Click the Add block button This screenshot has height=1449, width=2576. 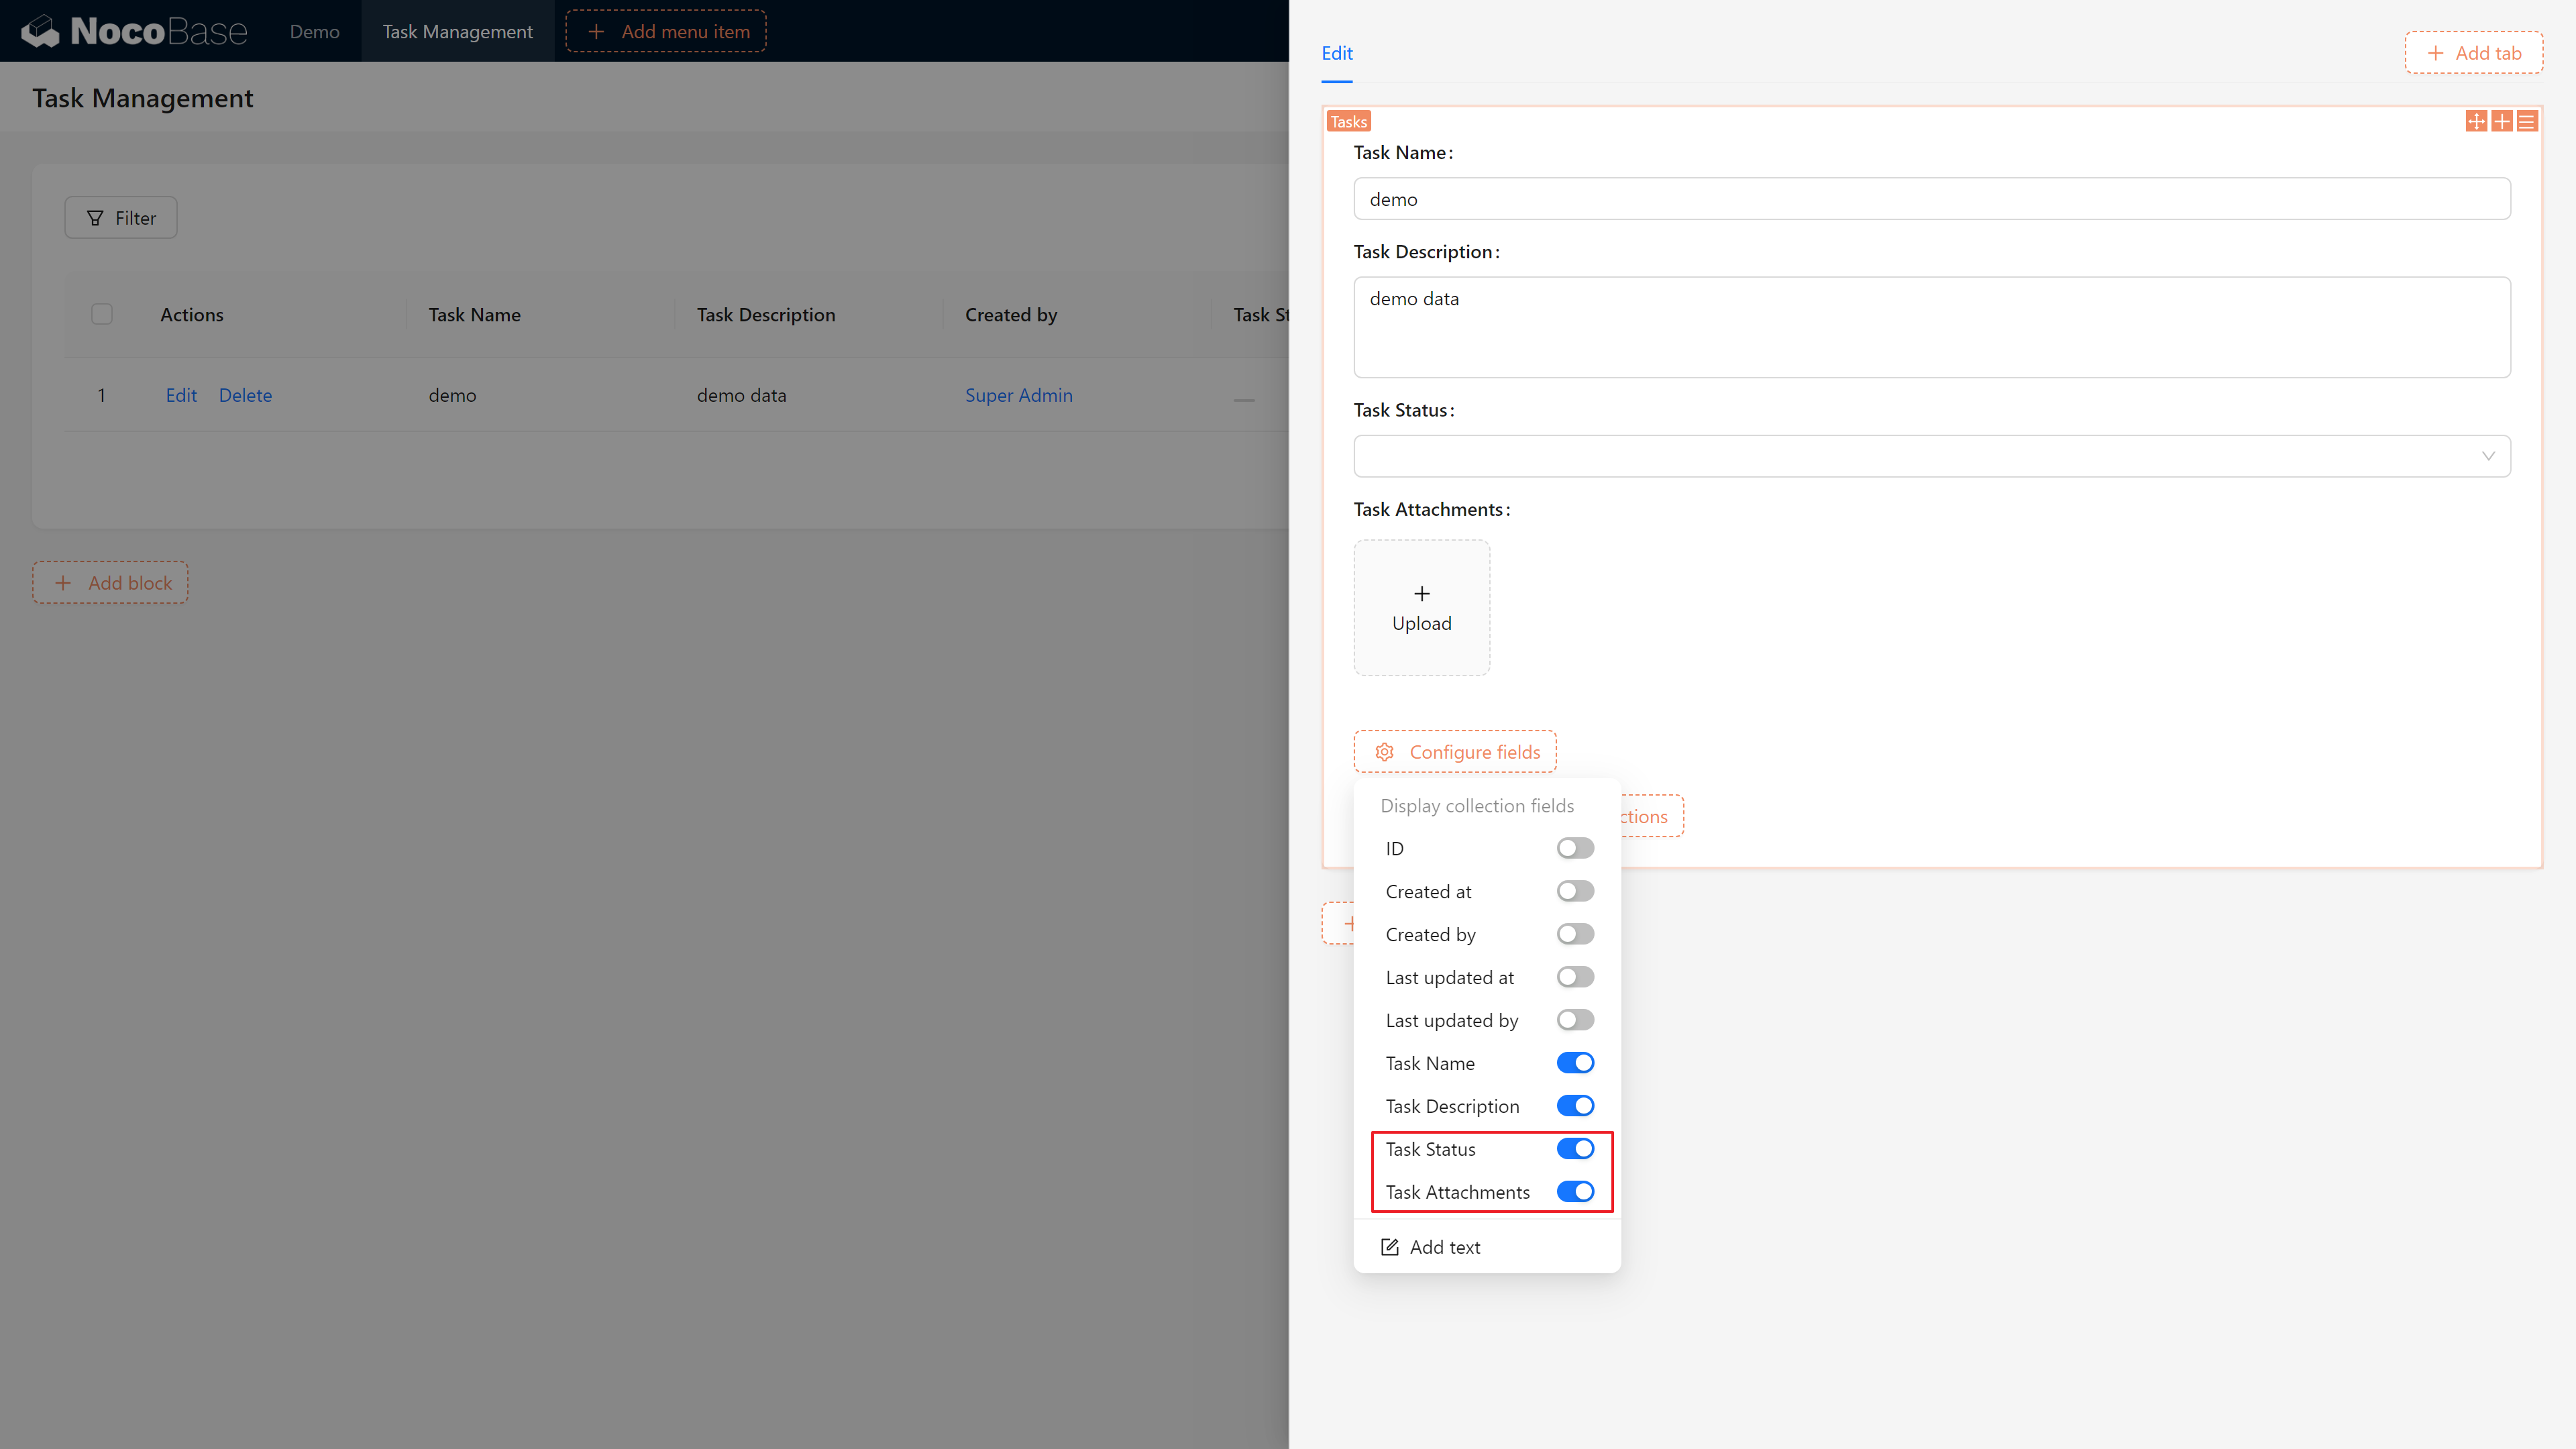[111, 582]
